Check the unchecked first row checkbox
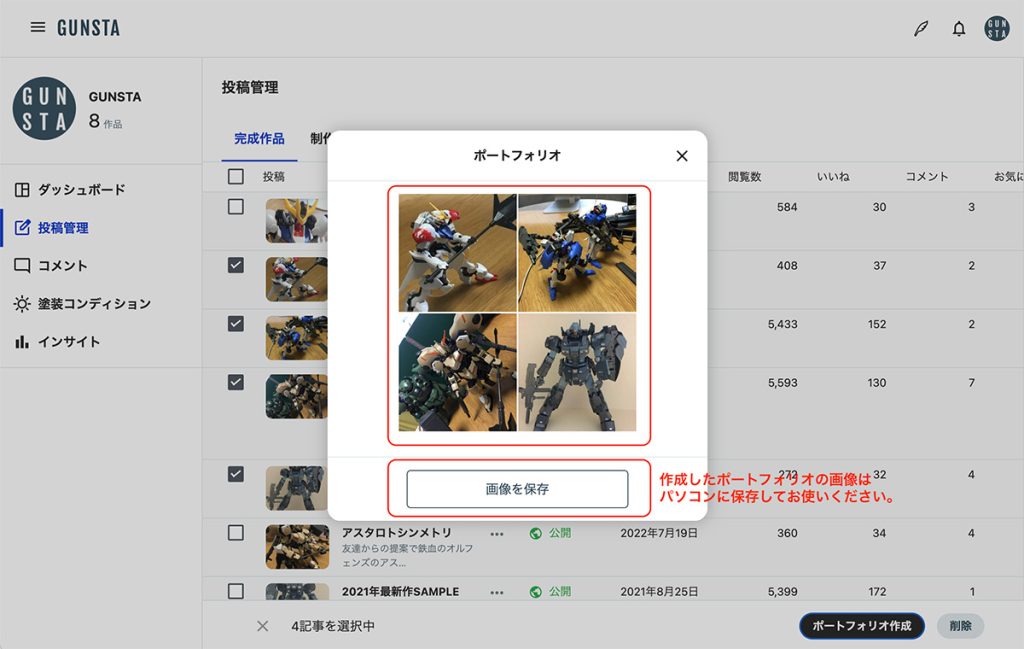 tap(236, 207)
